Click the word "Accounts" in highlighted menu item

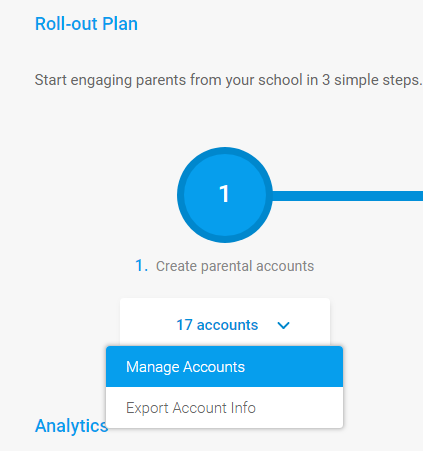pyautogui.click(x=214, y=367)
